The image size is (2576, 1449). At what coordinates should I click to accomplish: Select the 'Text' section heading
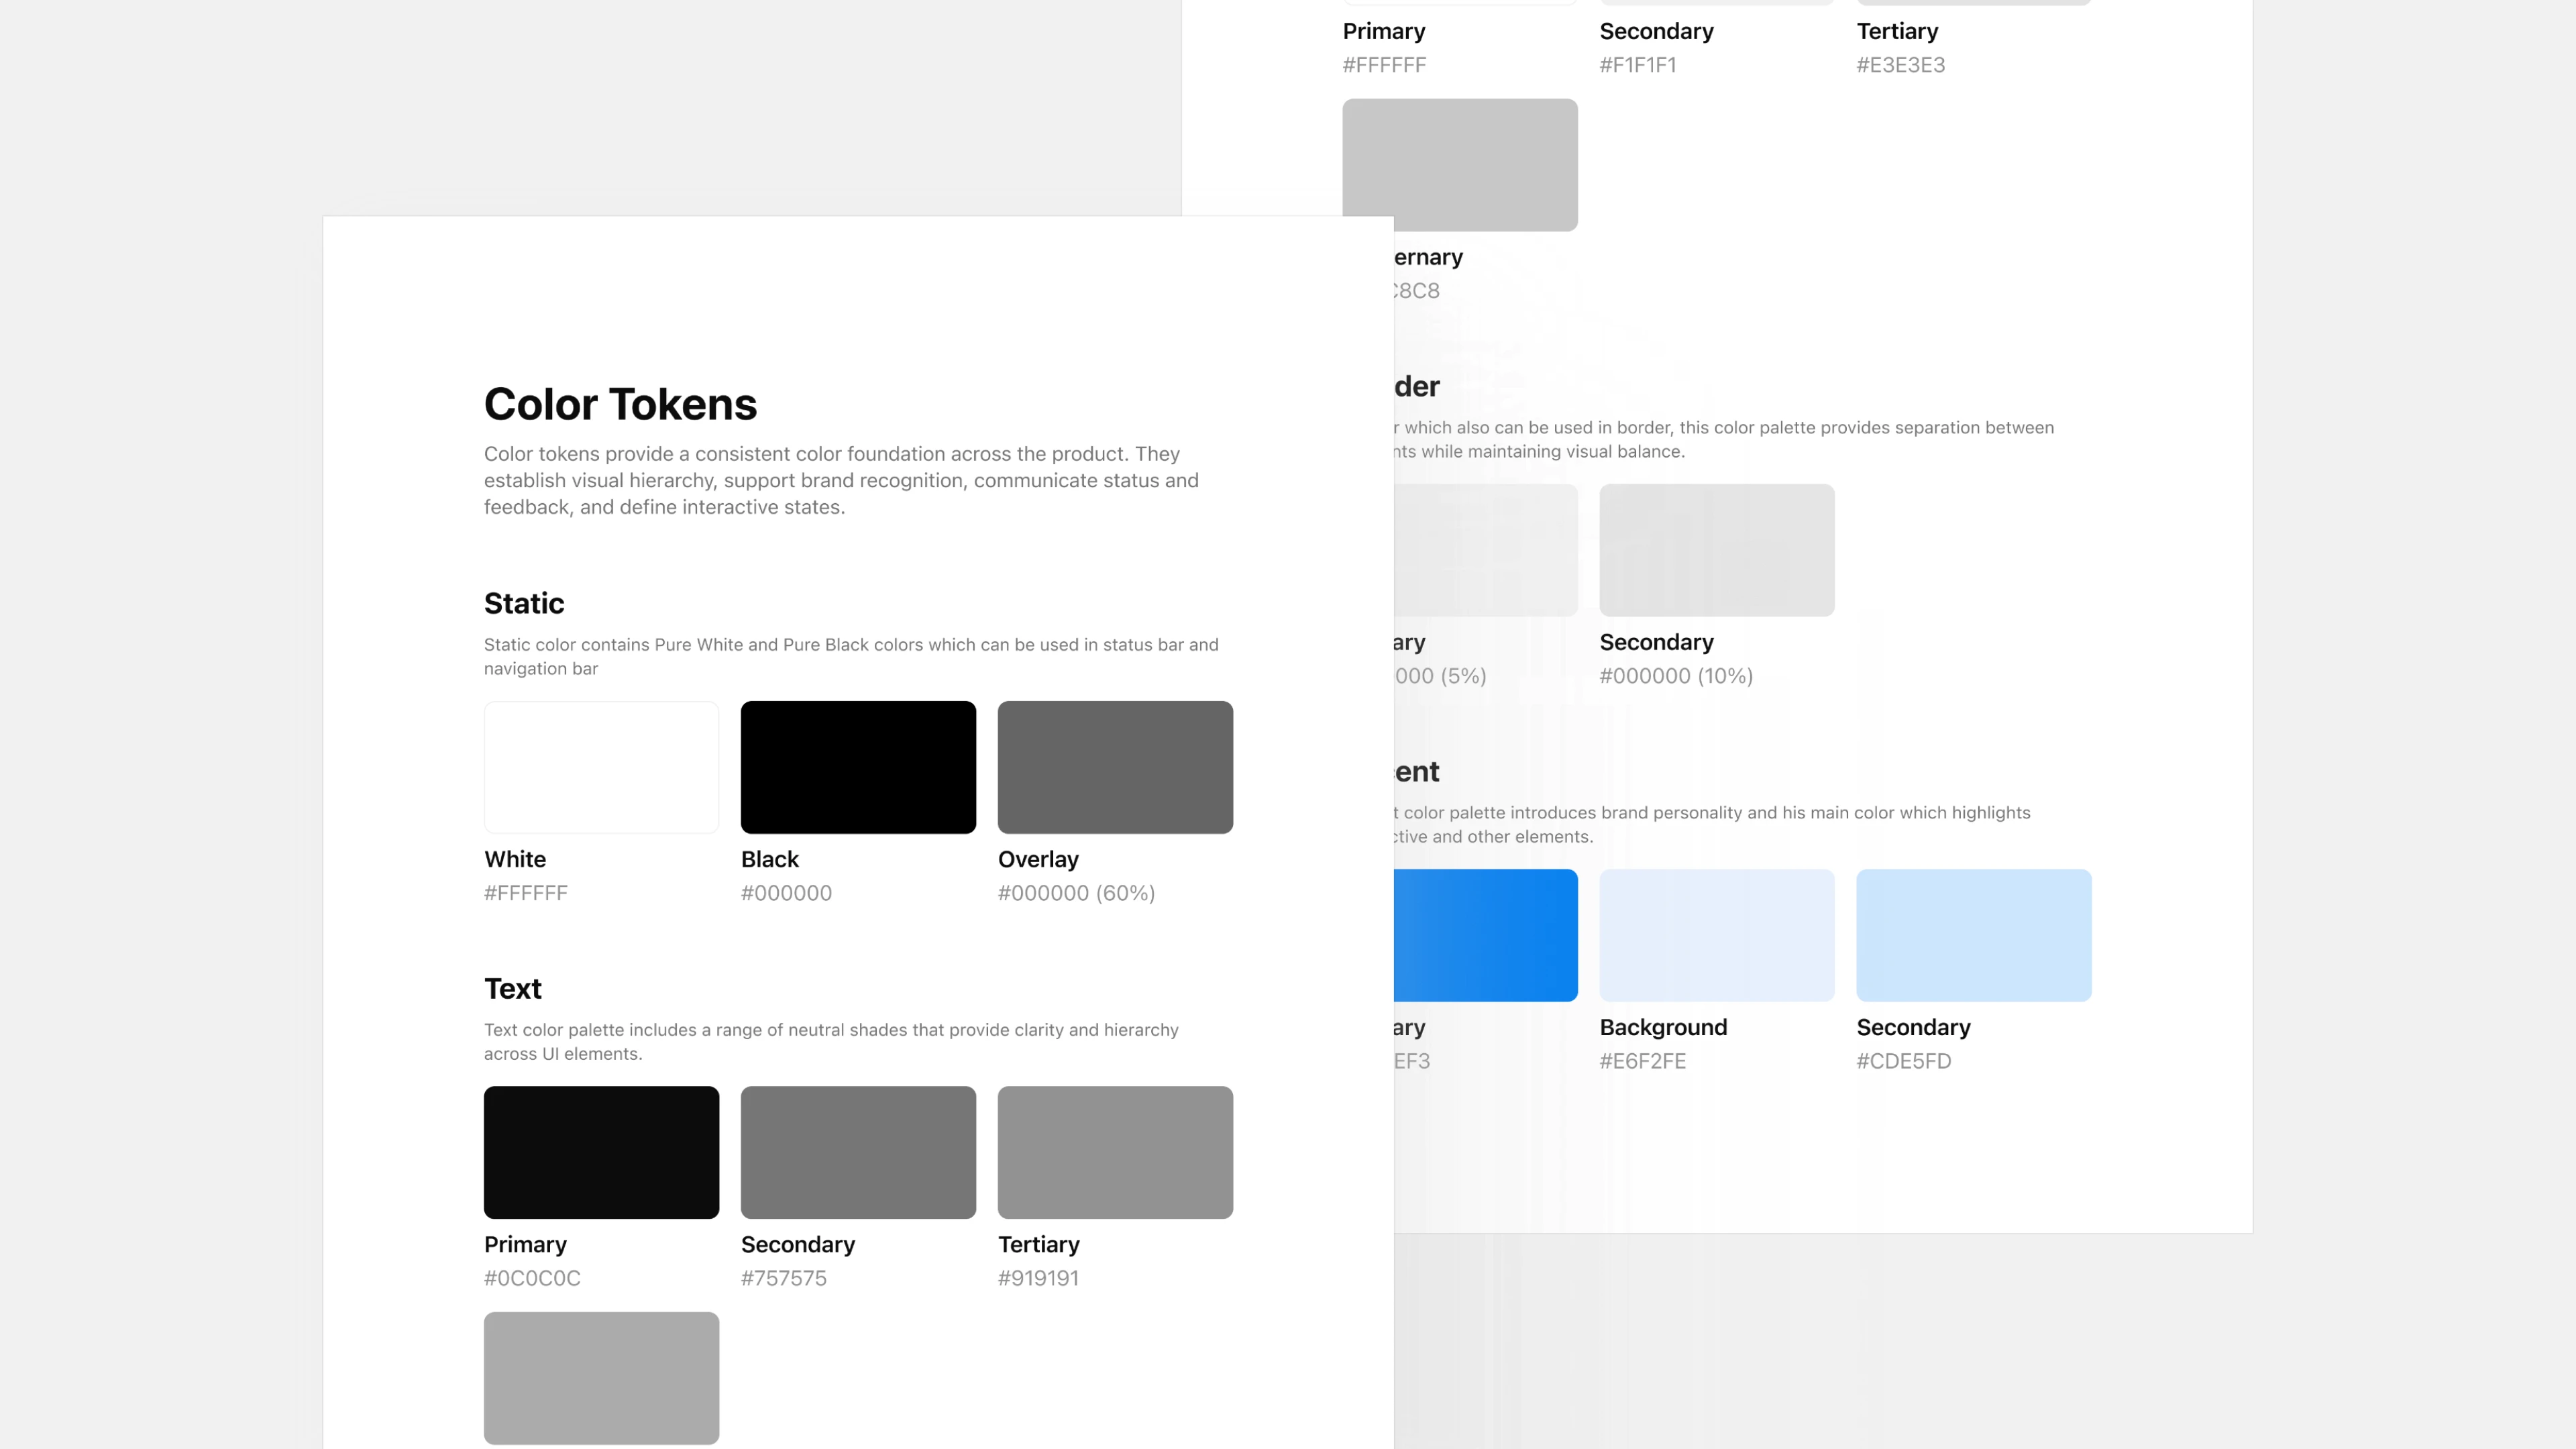pyautogui.click(x=513, y=988)
